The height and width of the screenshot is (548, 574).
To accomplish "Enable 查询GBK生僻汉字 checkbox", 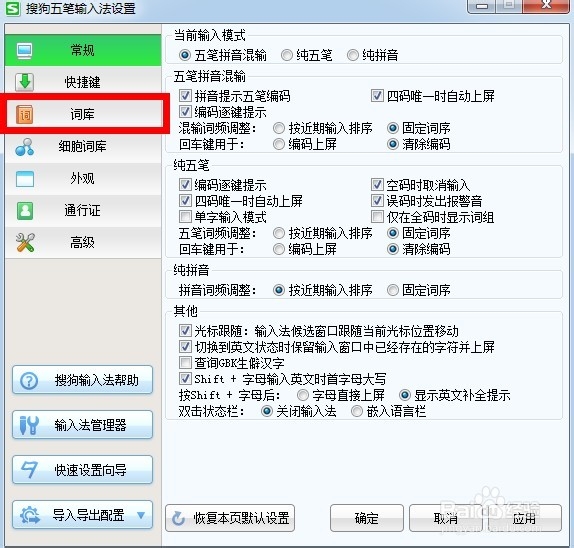I will click(185, 363).
